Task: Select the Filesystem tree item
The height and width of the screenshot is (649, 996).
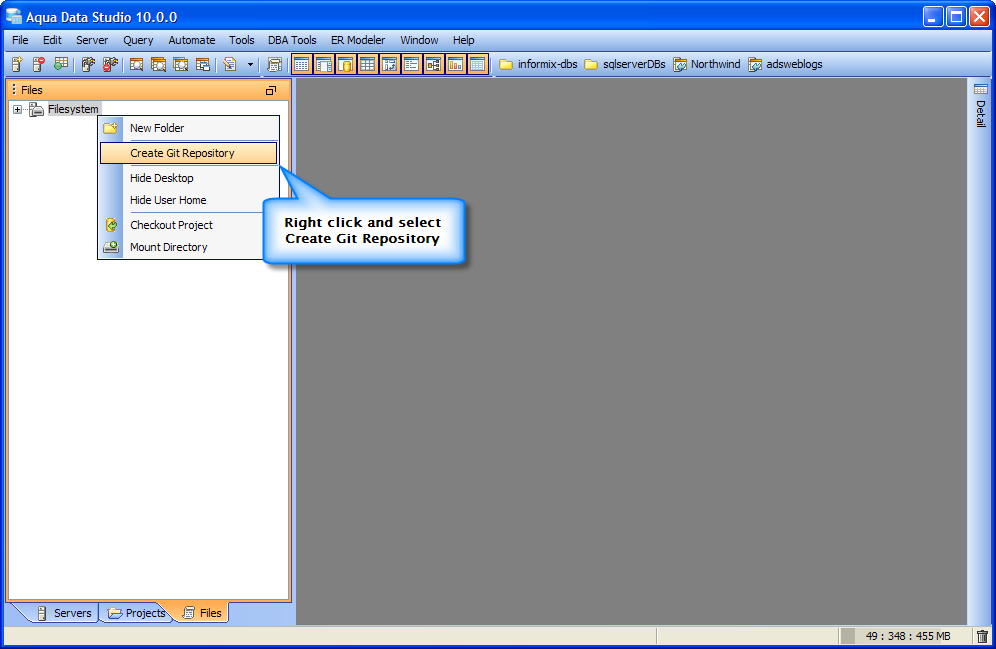Action: [73, 109]
